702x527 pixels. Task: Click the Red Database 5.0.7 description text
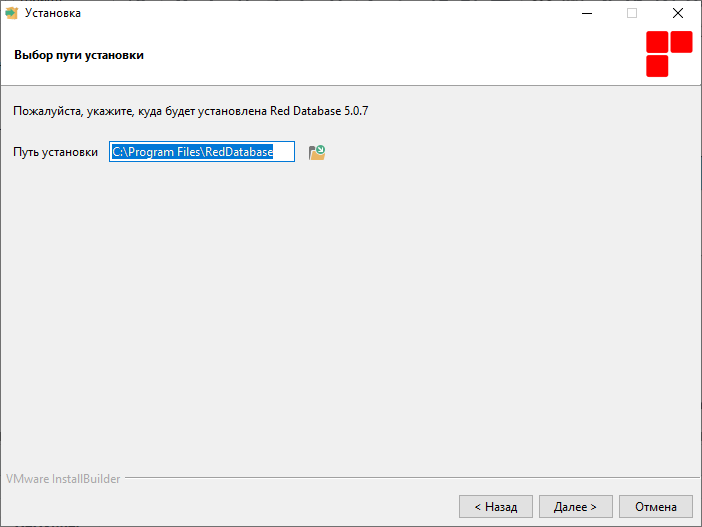tap(191, 111)
